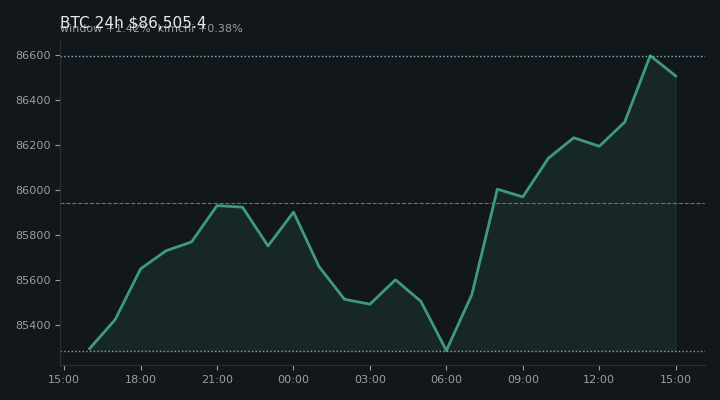Click the 18:00 time axis label

coord(141,379)
